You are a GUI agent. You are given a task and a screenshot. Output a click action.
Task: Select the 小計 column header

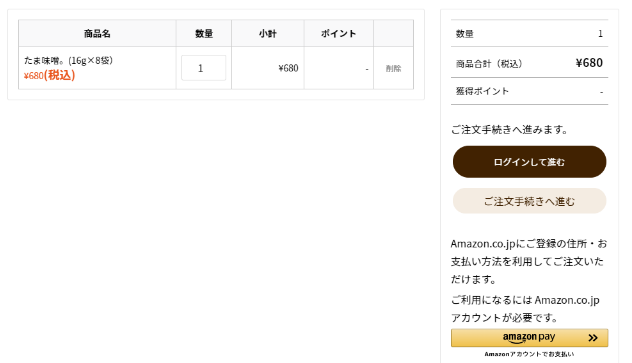click(268, 34)
